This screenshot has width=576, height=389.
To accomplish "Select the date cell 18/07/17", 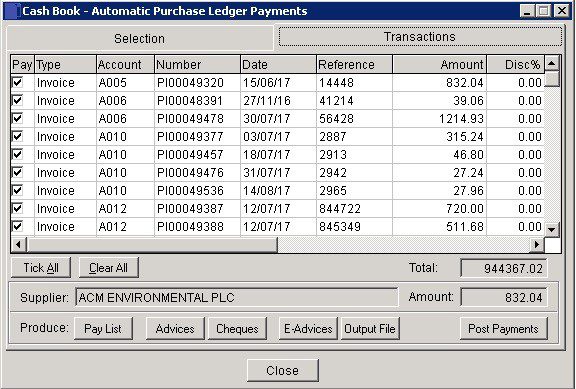I will point(278,154).
